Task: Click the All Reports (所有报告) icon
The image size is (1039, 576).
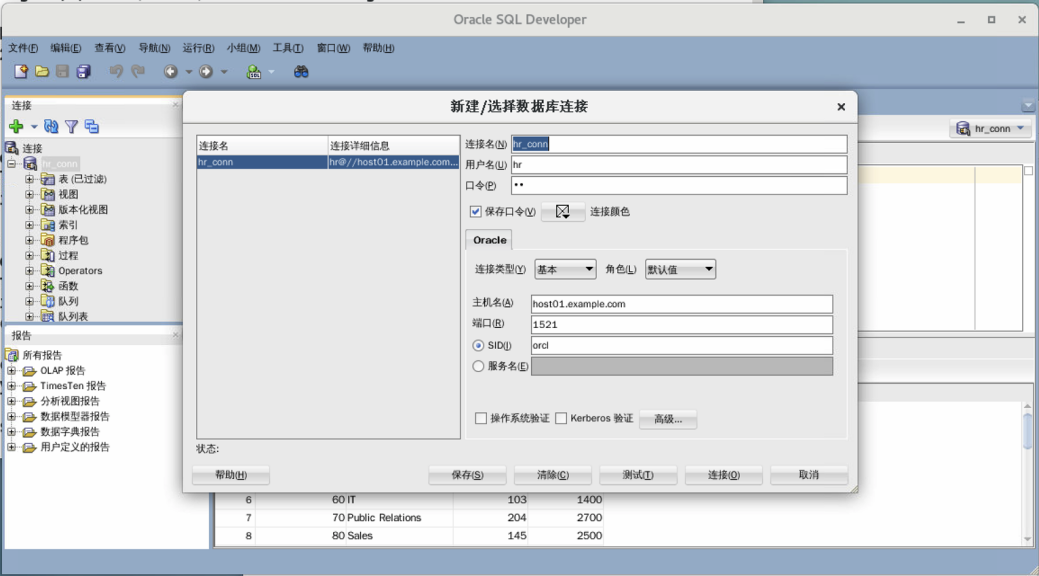Action: pos(12,355)
